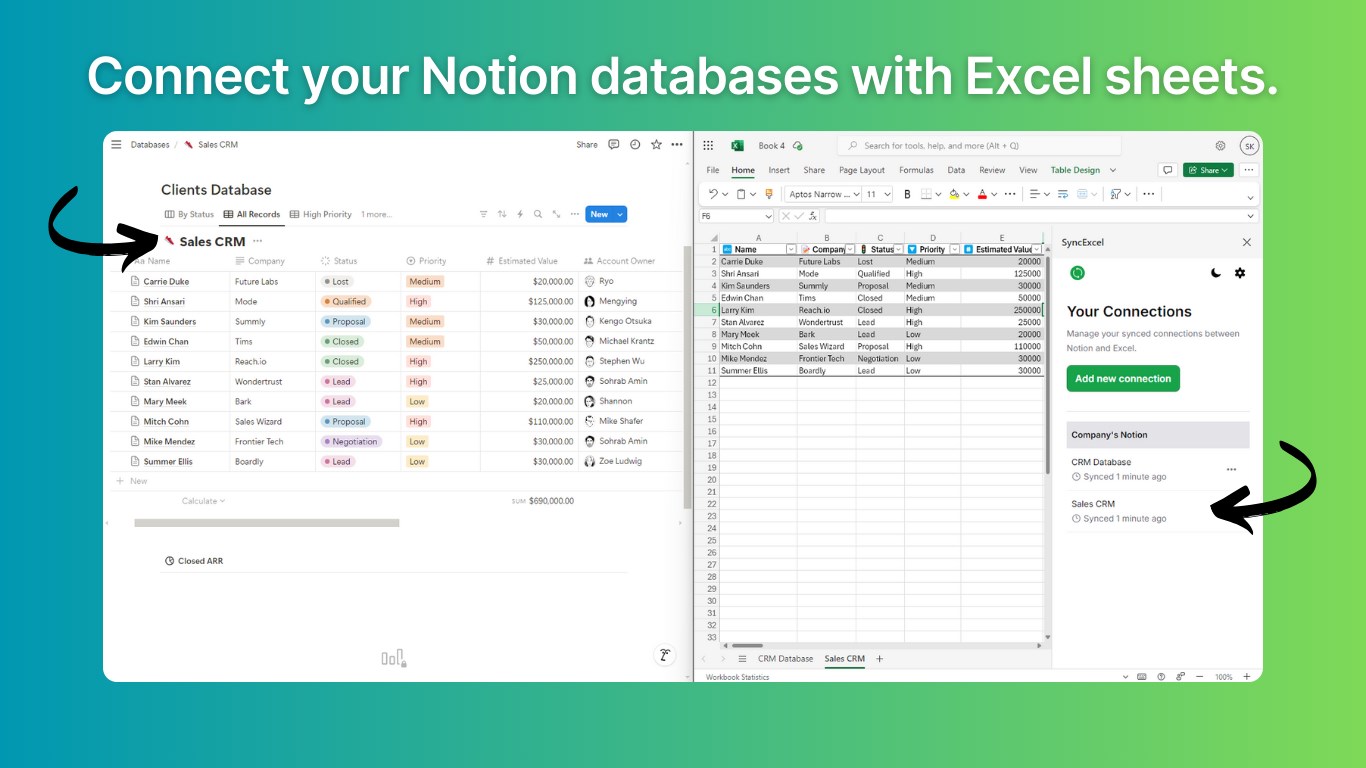Open CRM Database connection three-dot menu
Screen dimensions: 1366x768
tap(1231, 469)
